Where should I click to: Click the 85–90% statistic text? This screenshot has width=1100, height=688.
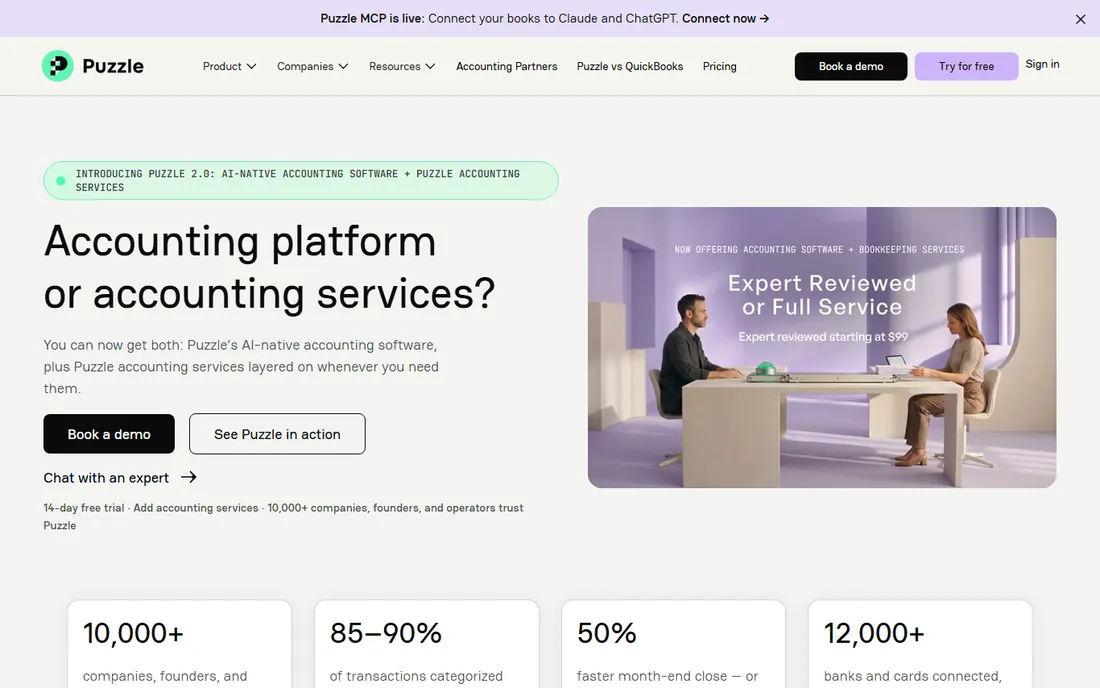pyautogui.click(x=386, y=633)
